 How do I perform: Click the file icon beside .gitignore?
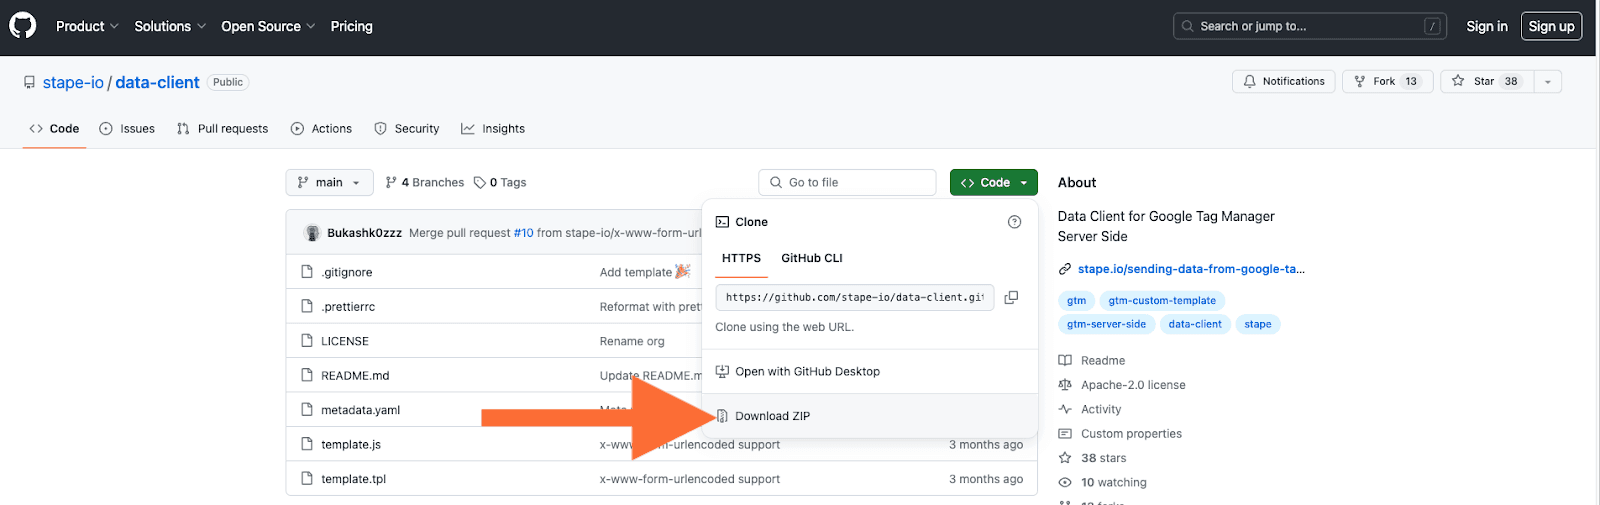[x=307, y=272]
